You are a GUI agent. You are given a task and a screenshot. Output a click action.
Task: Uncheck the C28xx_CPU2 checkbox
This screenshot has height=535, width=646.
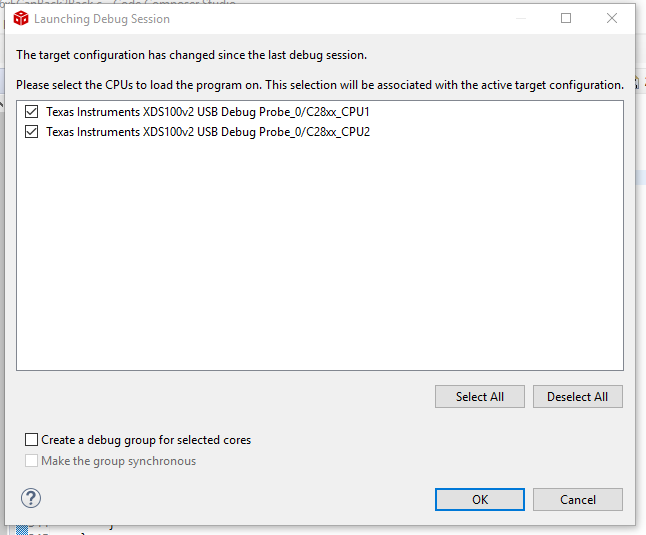(x=32, y=131)
